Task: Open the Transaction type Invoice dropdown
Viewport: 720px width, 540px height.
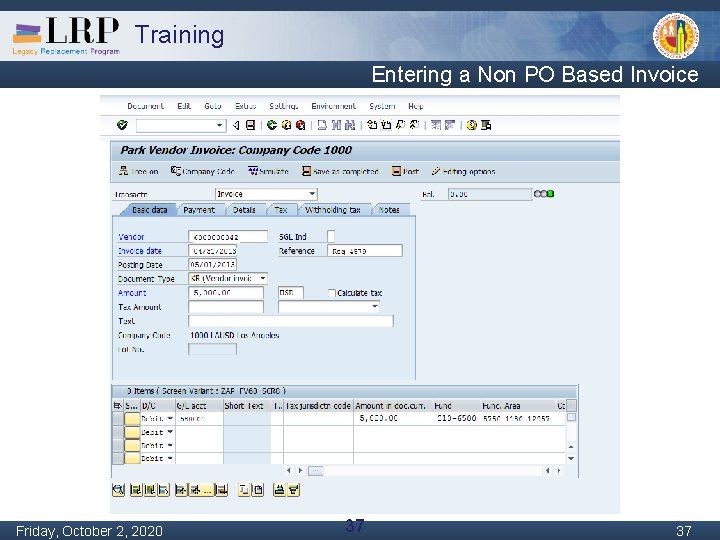Action: tap(312, 194)
